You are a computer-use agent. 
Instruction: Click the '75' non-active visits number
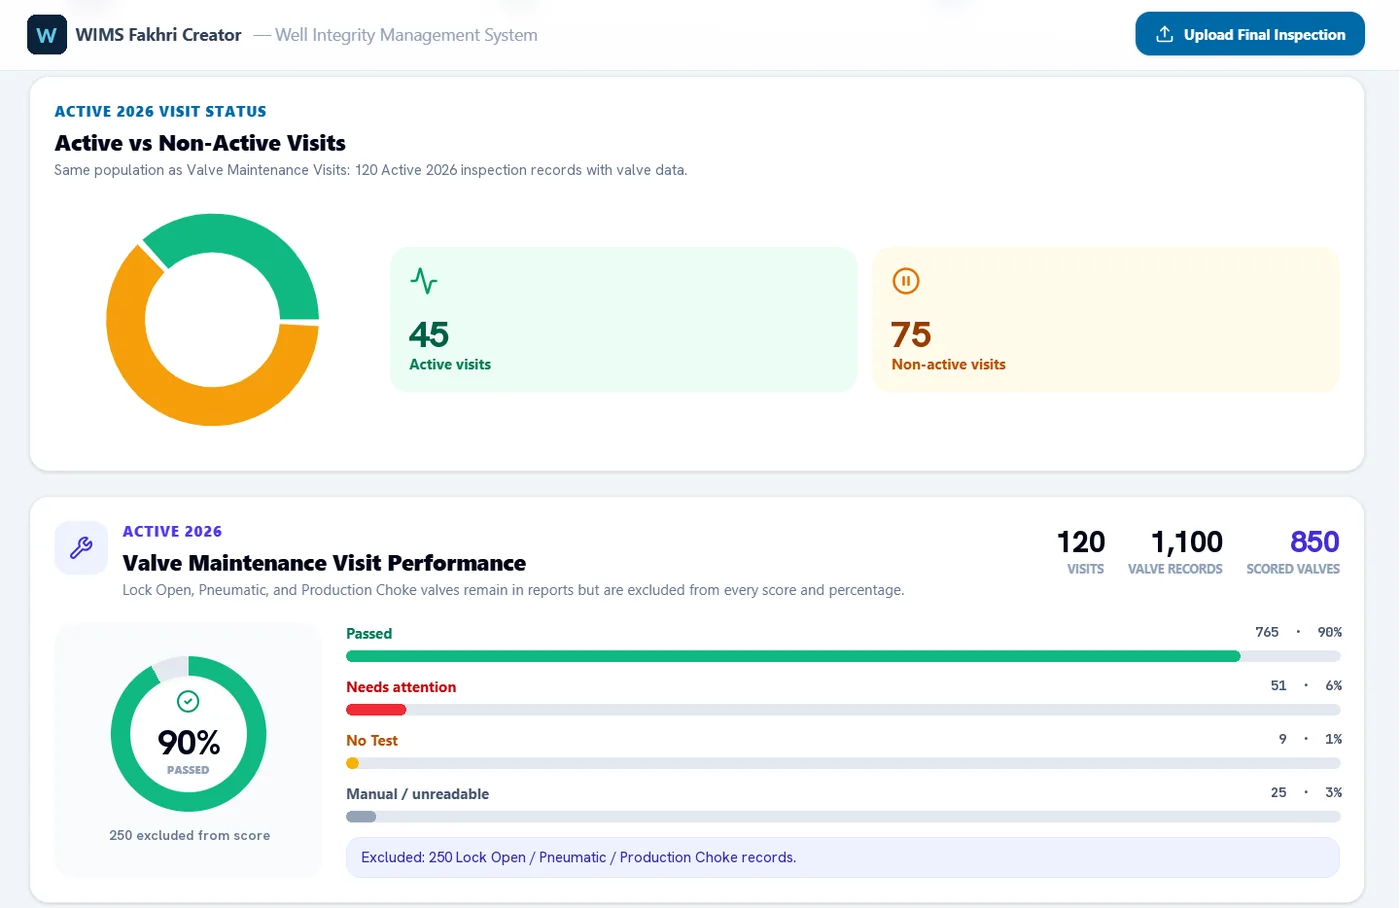(911, 334)
